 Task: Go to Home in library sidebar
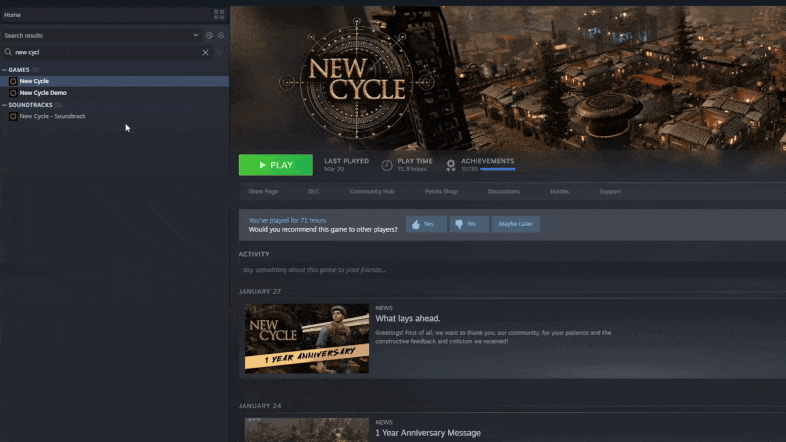(13, 15)
